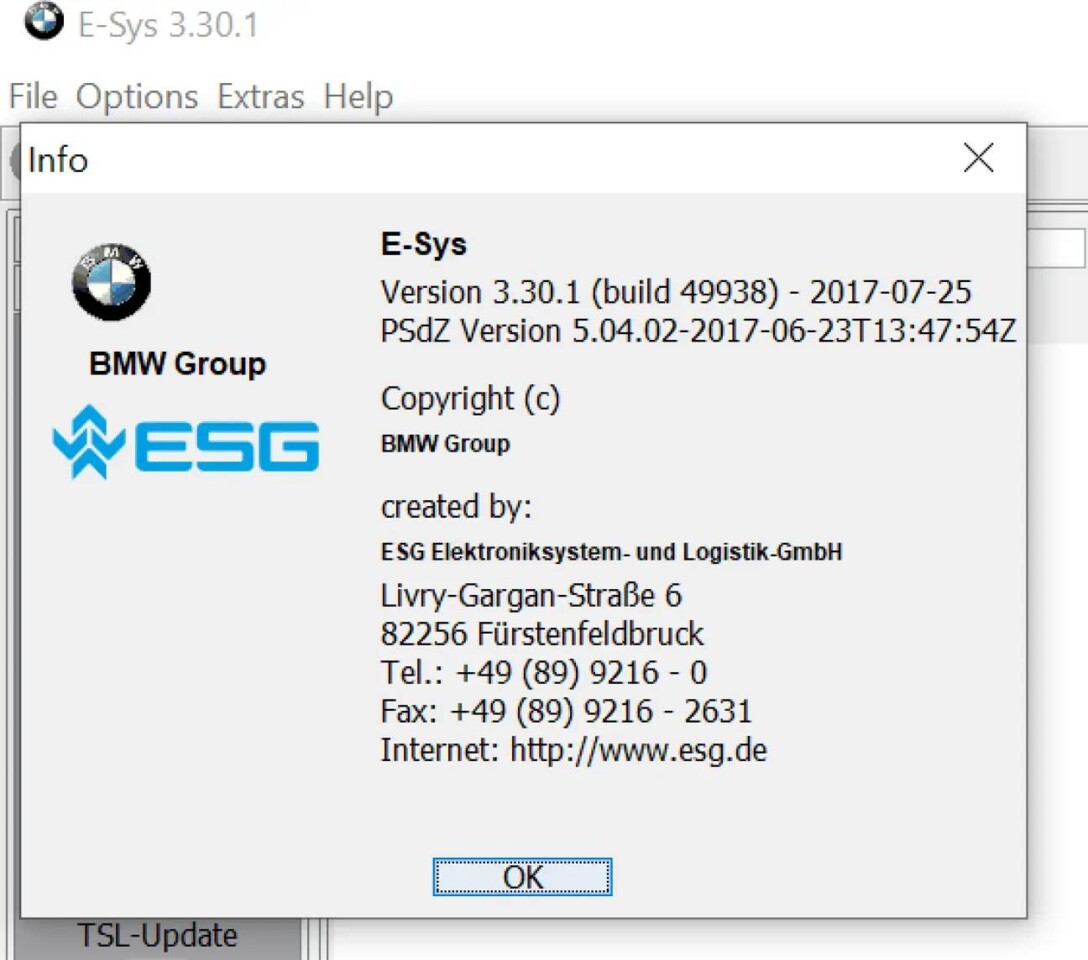Click ESG Elektroniksystem- und Logistik-GmbH text
This screenshot has height=960, width=1088.
coord(611,552)
